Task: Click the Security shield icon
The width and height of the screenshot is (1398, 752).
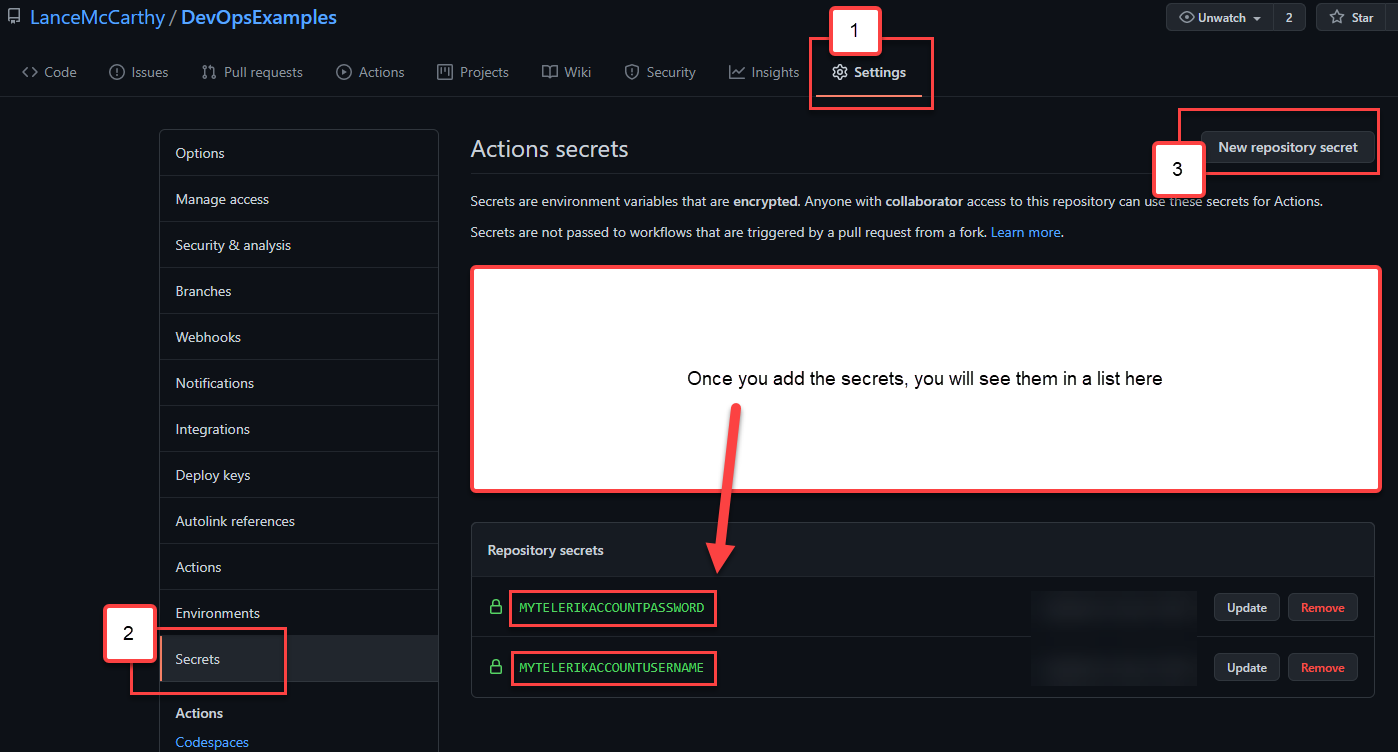Action: point(632,72)
